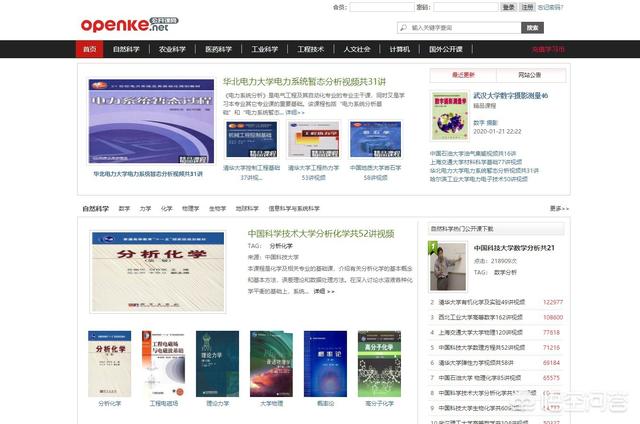This screenshot has width=640, height=424.
Task: Click the red link at nav bar right
Action: pyautogui.click(x=548, y=49)
